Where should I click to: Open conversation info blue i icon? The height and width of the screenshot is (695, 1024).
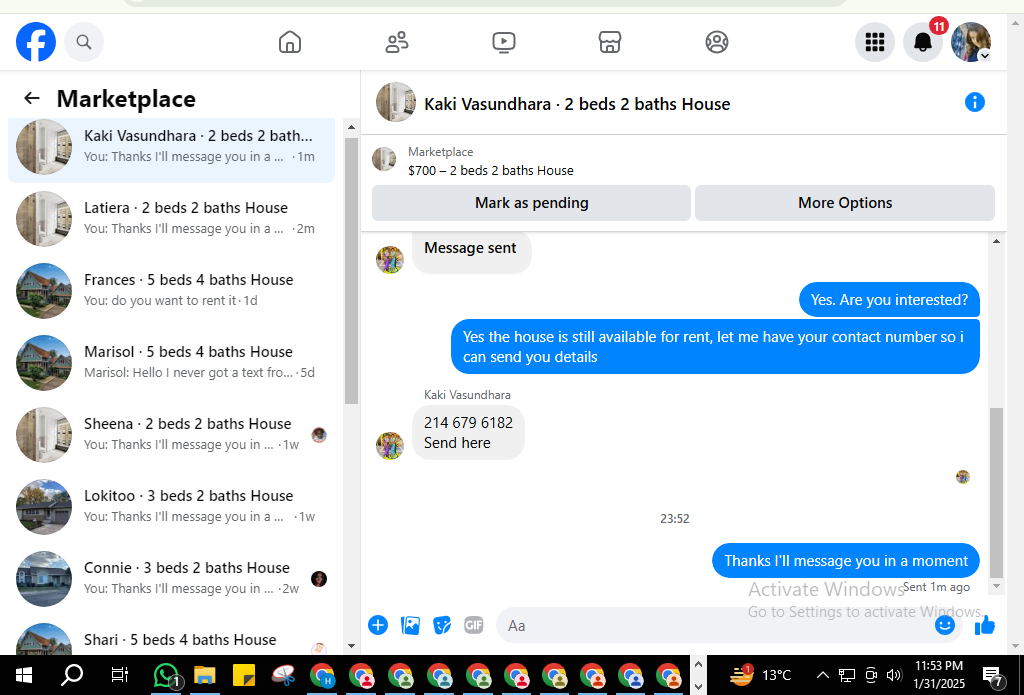point(974,103)
